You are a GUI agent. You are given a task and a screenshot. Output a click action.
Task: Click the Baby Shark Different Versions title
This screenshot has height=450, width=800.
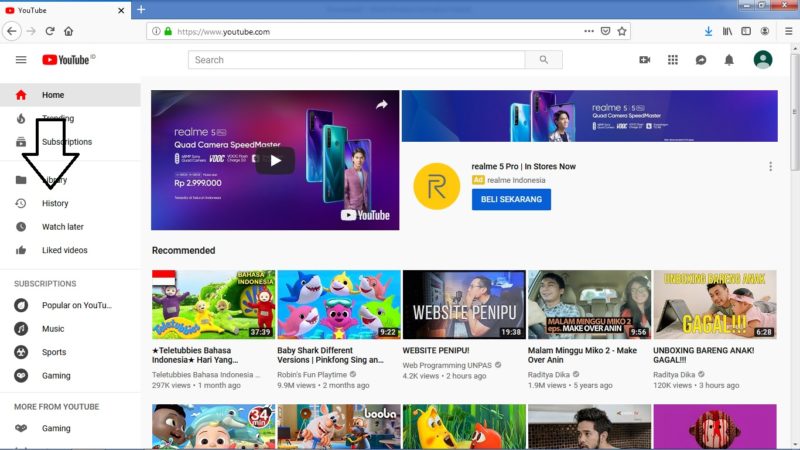330,355
